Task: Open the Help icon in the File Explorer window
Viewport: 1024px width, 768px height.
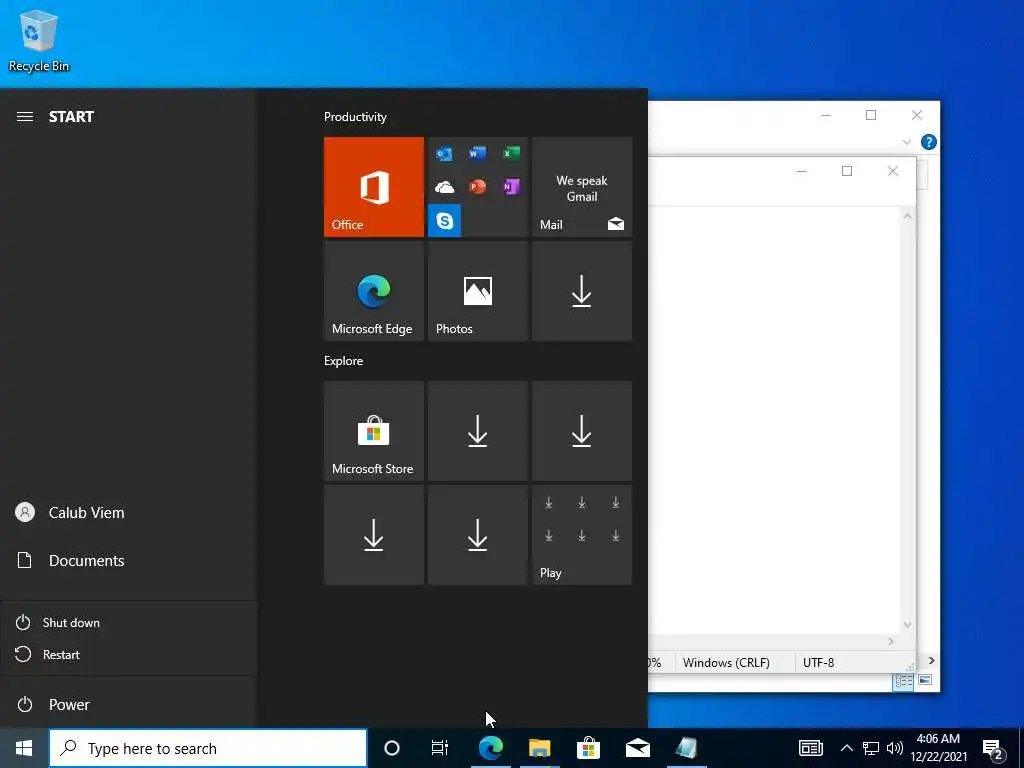Action: [929, 142]
